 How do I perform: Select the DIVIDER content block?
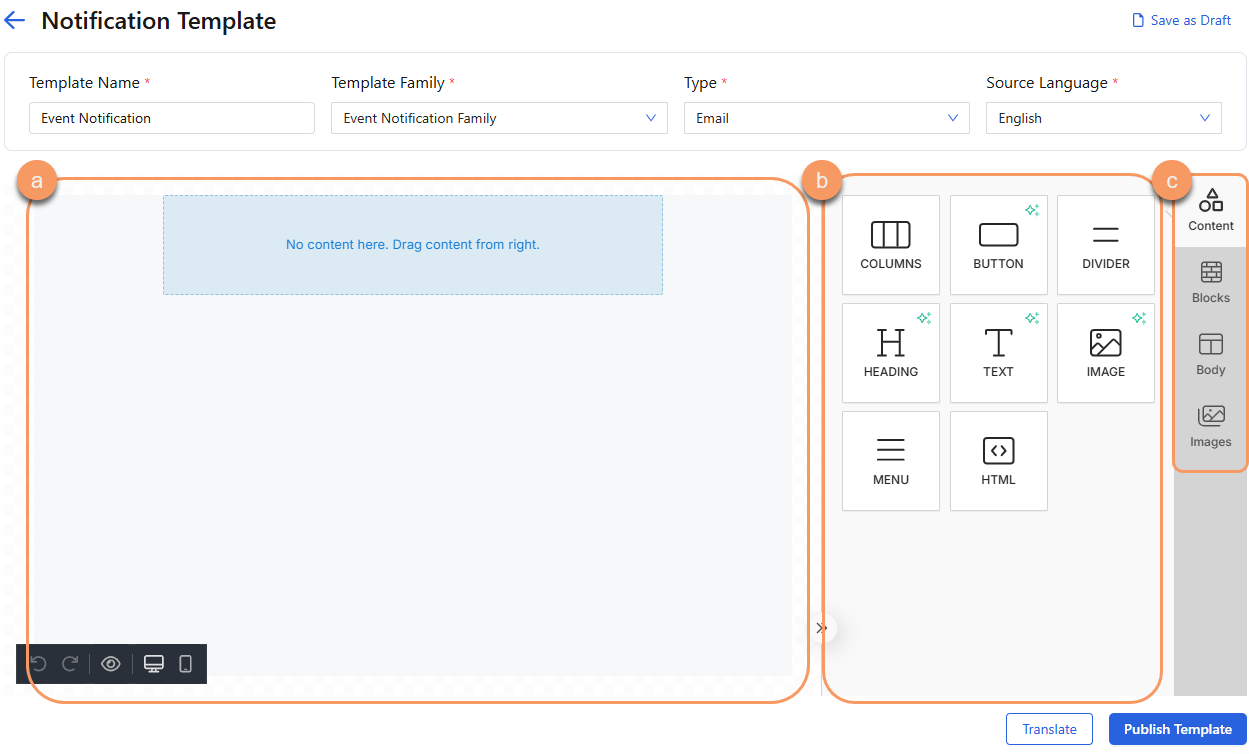coord(1105,244)
